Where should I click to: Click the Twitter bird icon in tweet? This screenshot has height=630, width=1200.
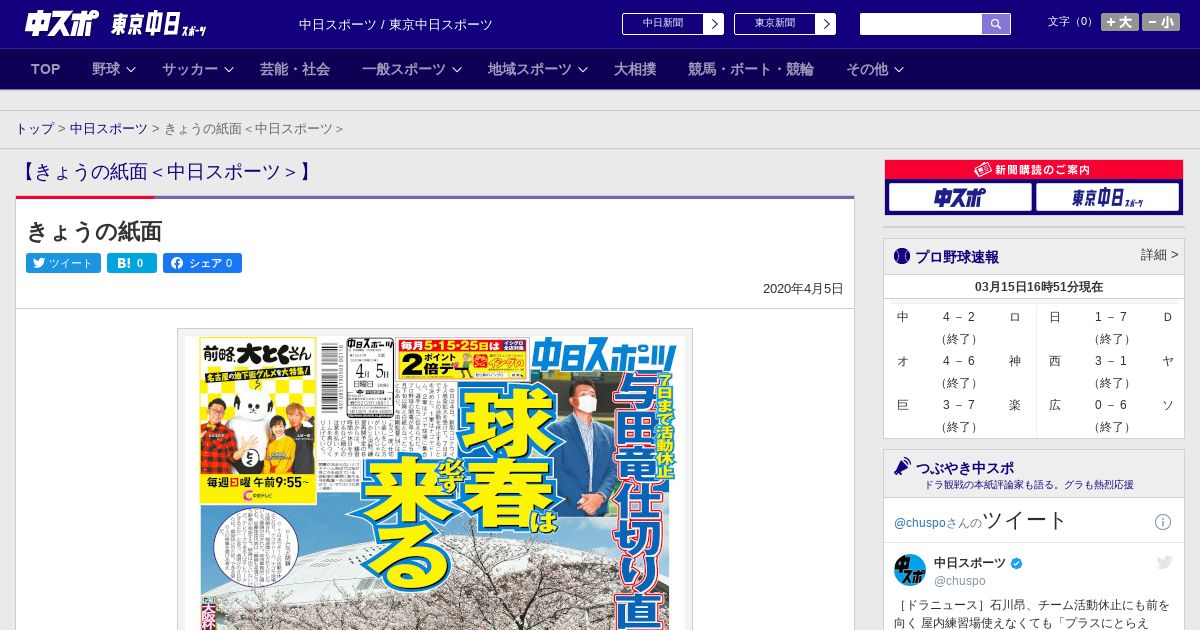(1164, 563)
